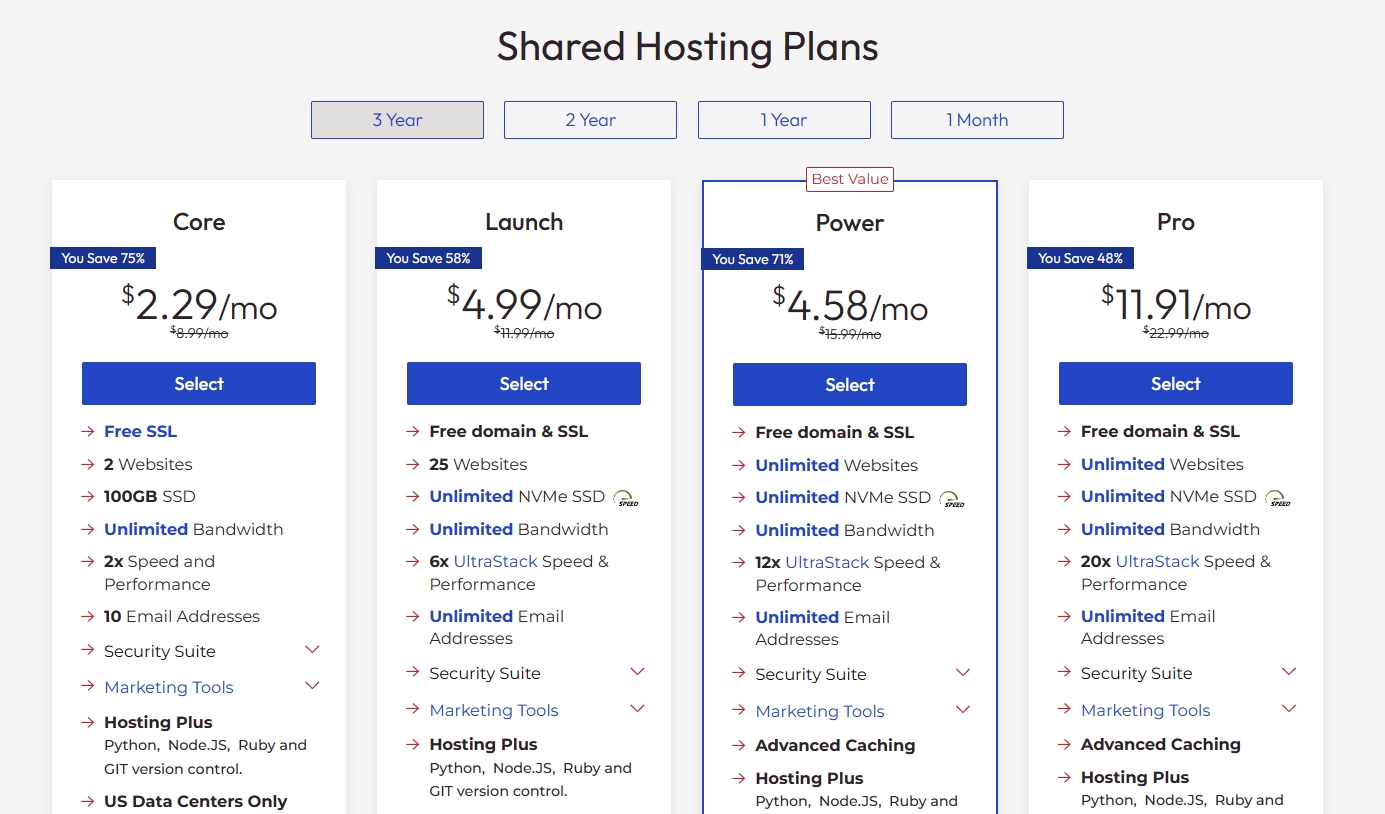Image resolution: width=1385 pixels, height=814 pixels.
Task: Select the Power hosting plan
Action: point(849,385)
